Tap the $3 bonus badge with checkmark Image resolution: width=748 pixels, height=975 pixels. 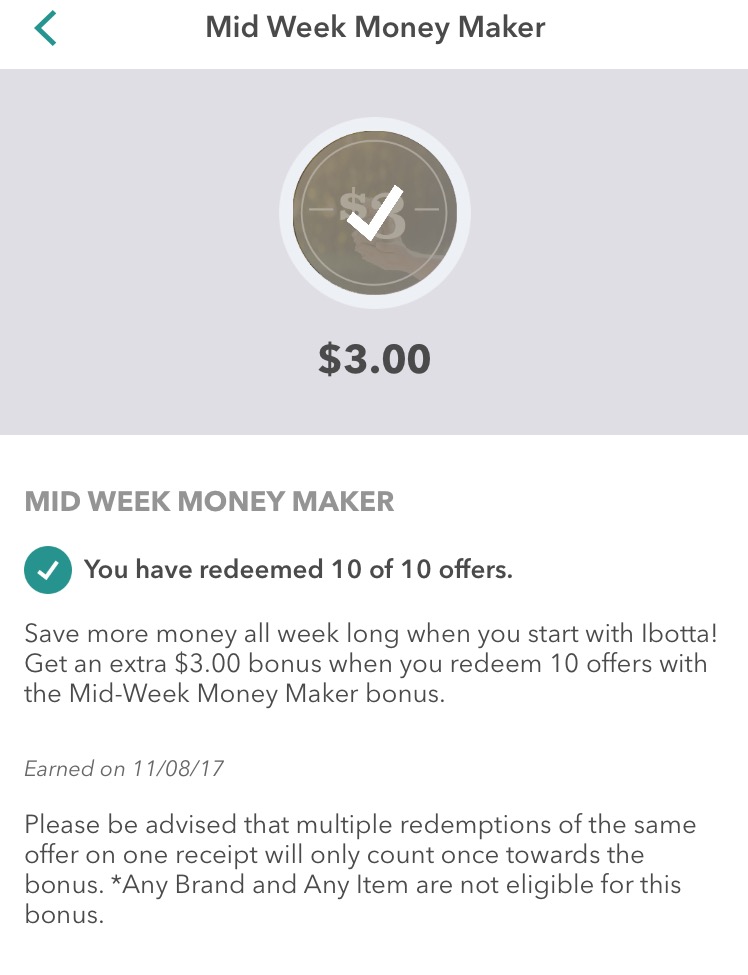point(374,213)
